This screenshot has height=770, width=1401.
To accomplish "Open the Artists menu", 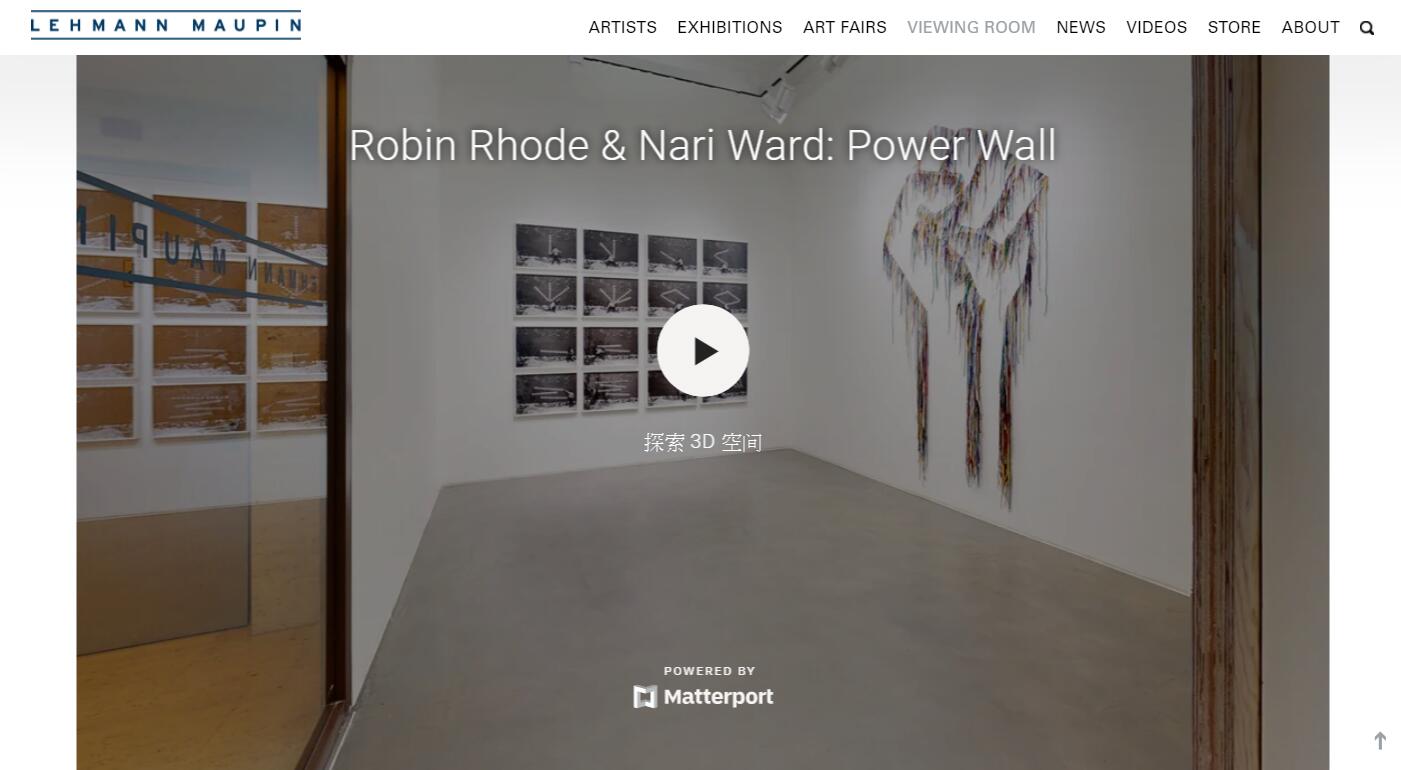I will coord(623,28).
